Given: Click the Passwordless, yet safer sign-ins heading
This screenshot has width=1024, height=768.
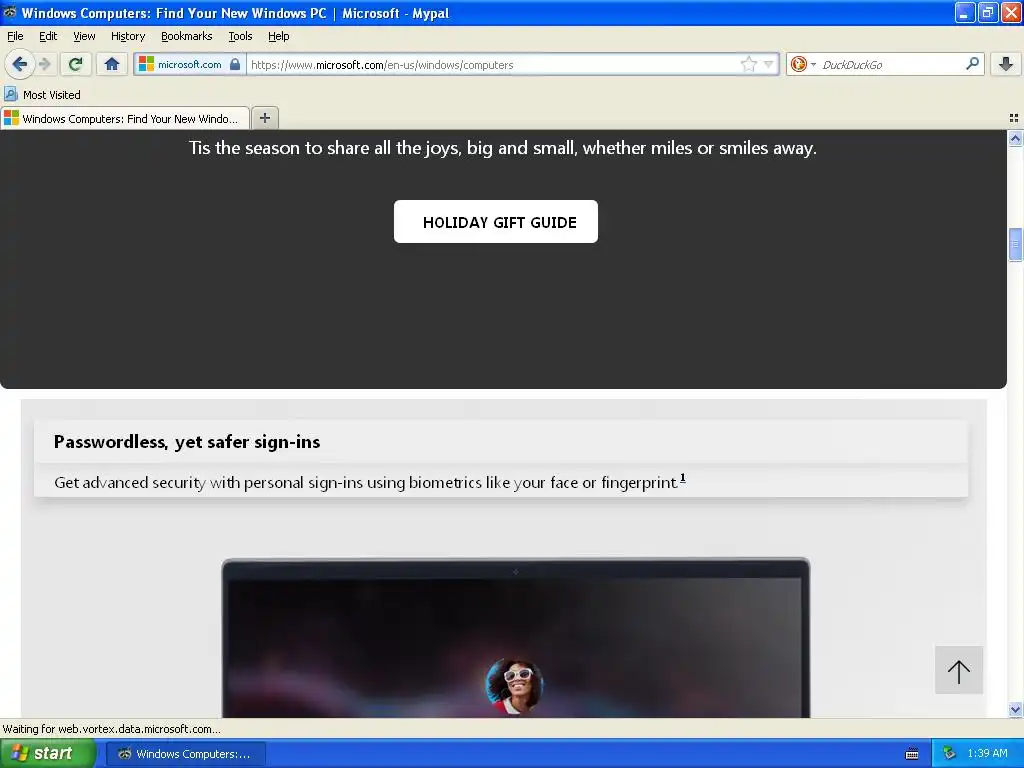Looking at the screenshot, I should click(187, 442).
